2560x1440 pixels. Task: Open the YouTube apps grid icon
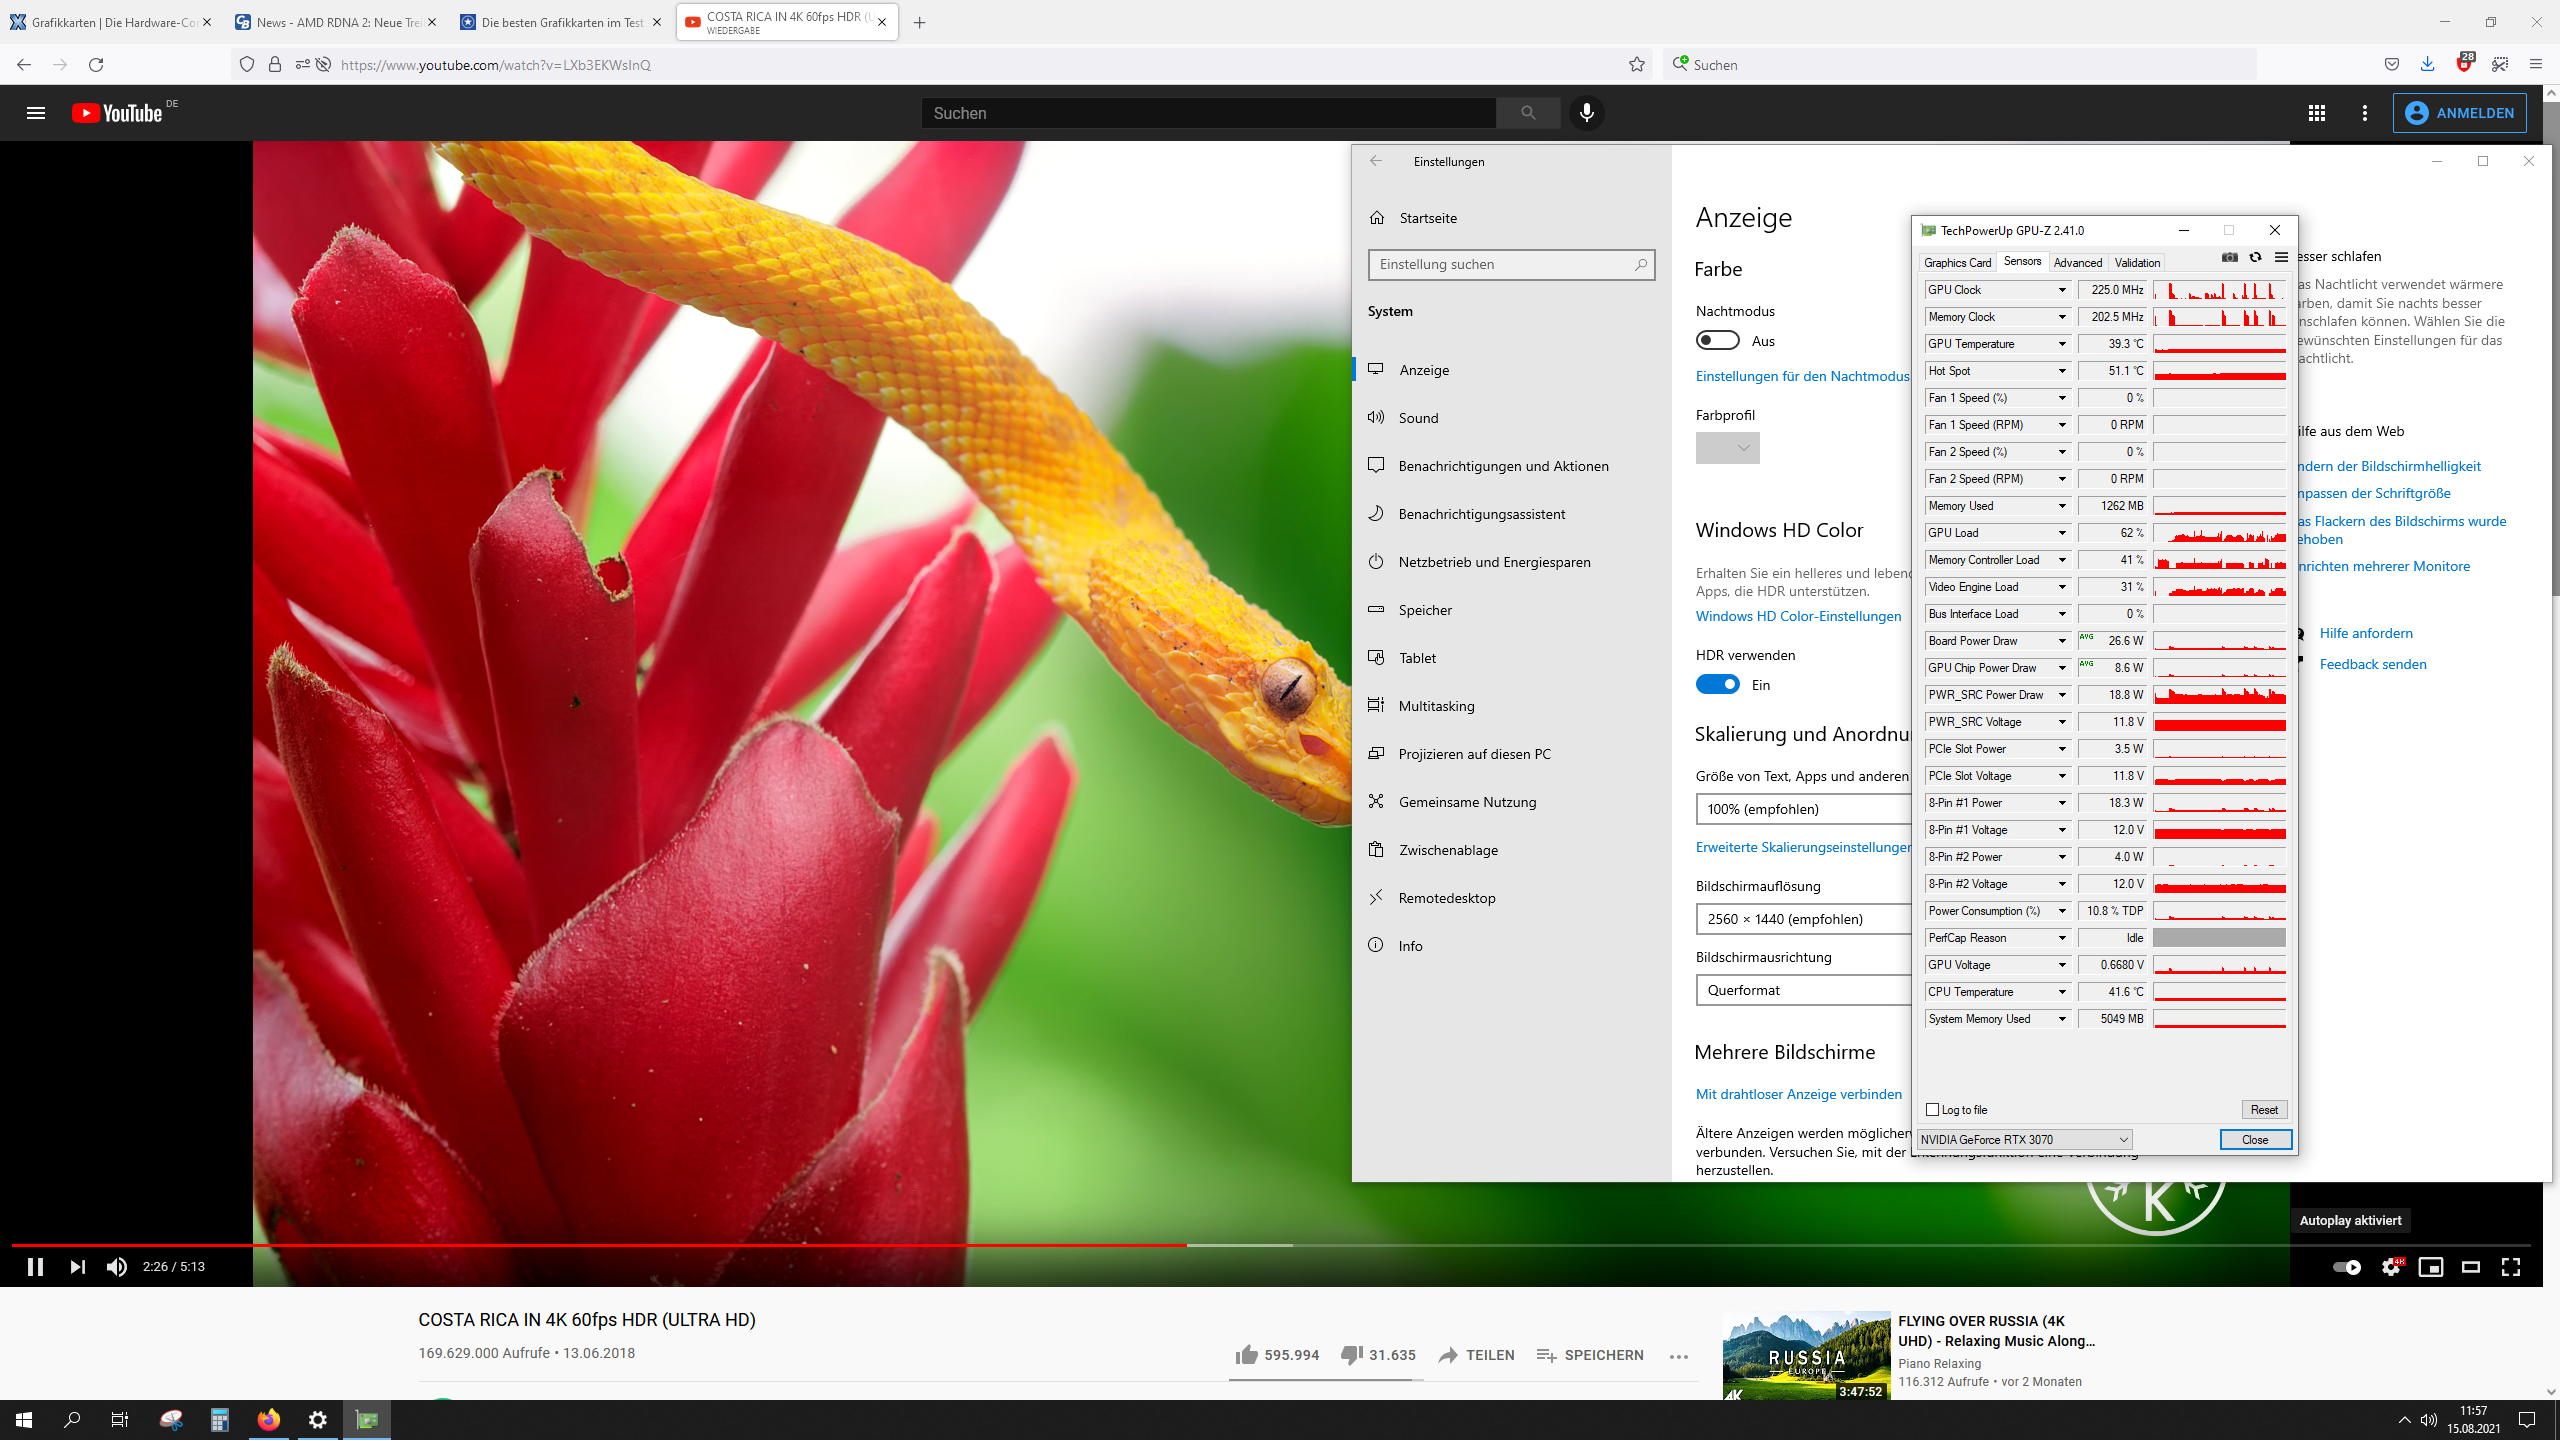[x=2317, y=113]
